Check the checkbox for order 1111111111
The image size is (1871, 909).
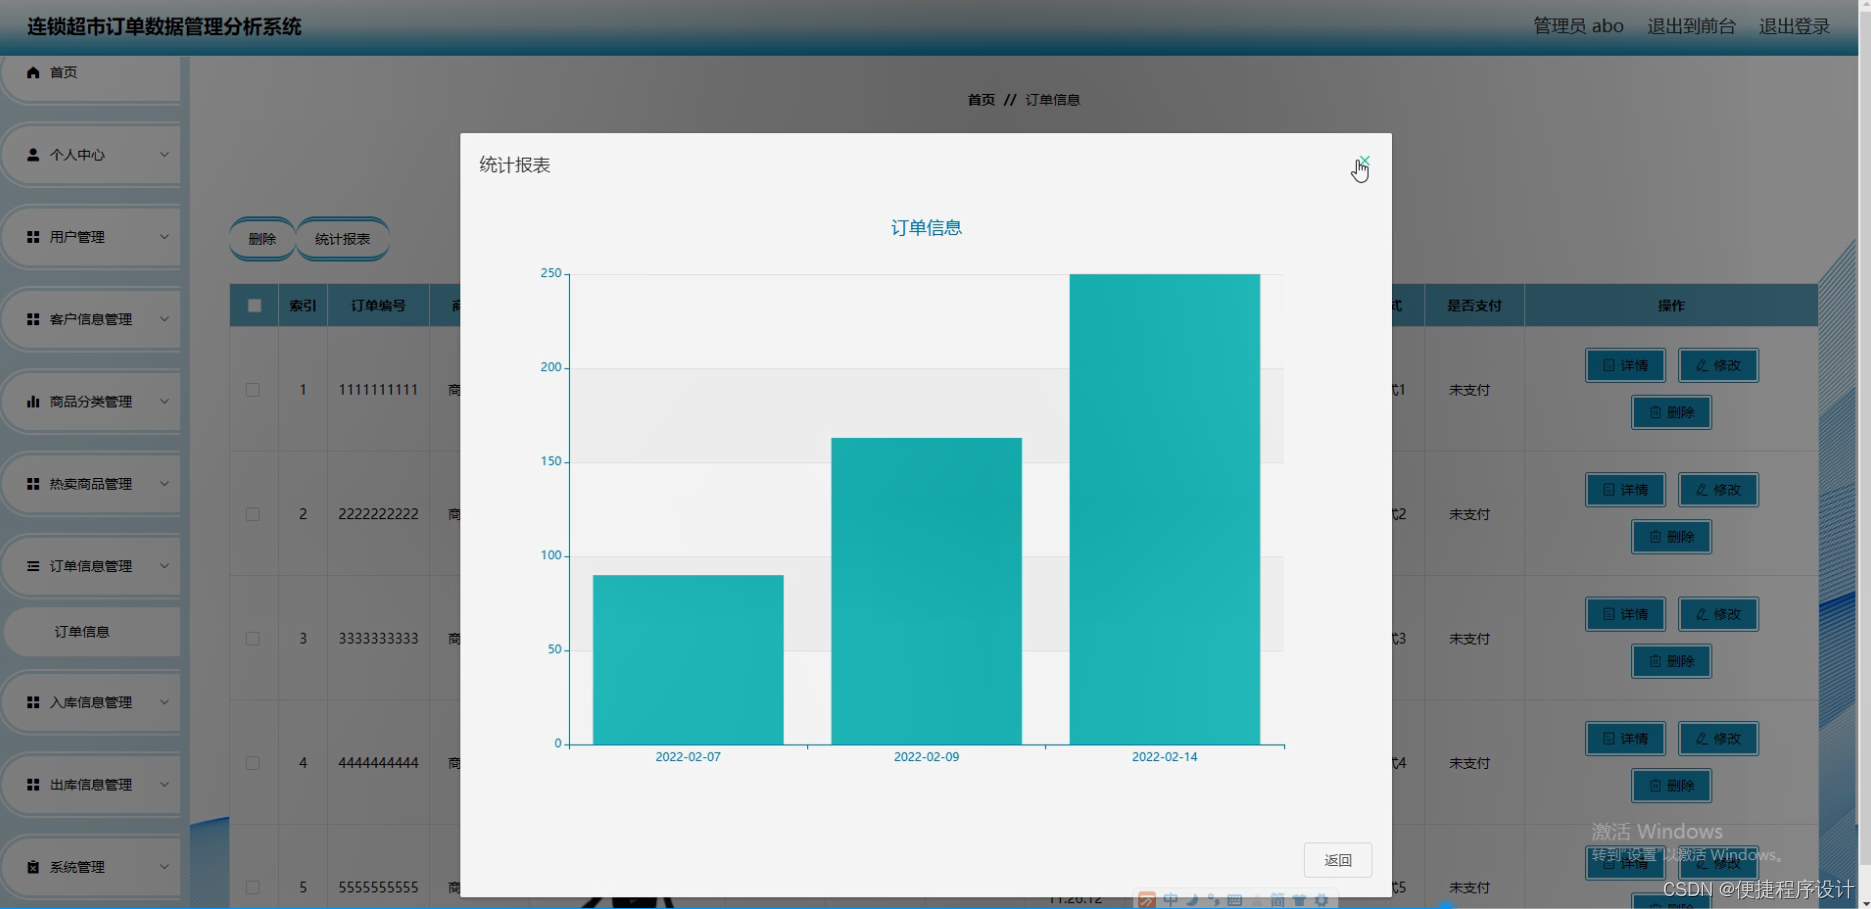coord(253,389)
